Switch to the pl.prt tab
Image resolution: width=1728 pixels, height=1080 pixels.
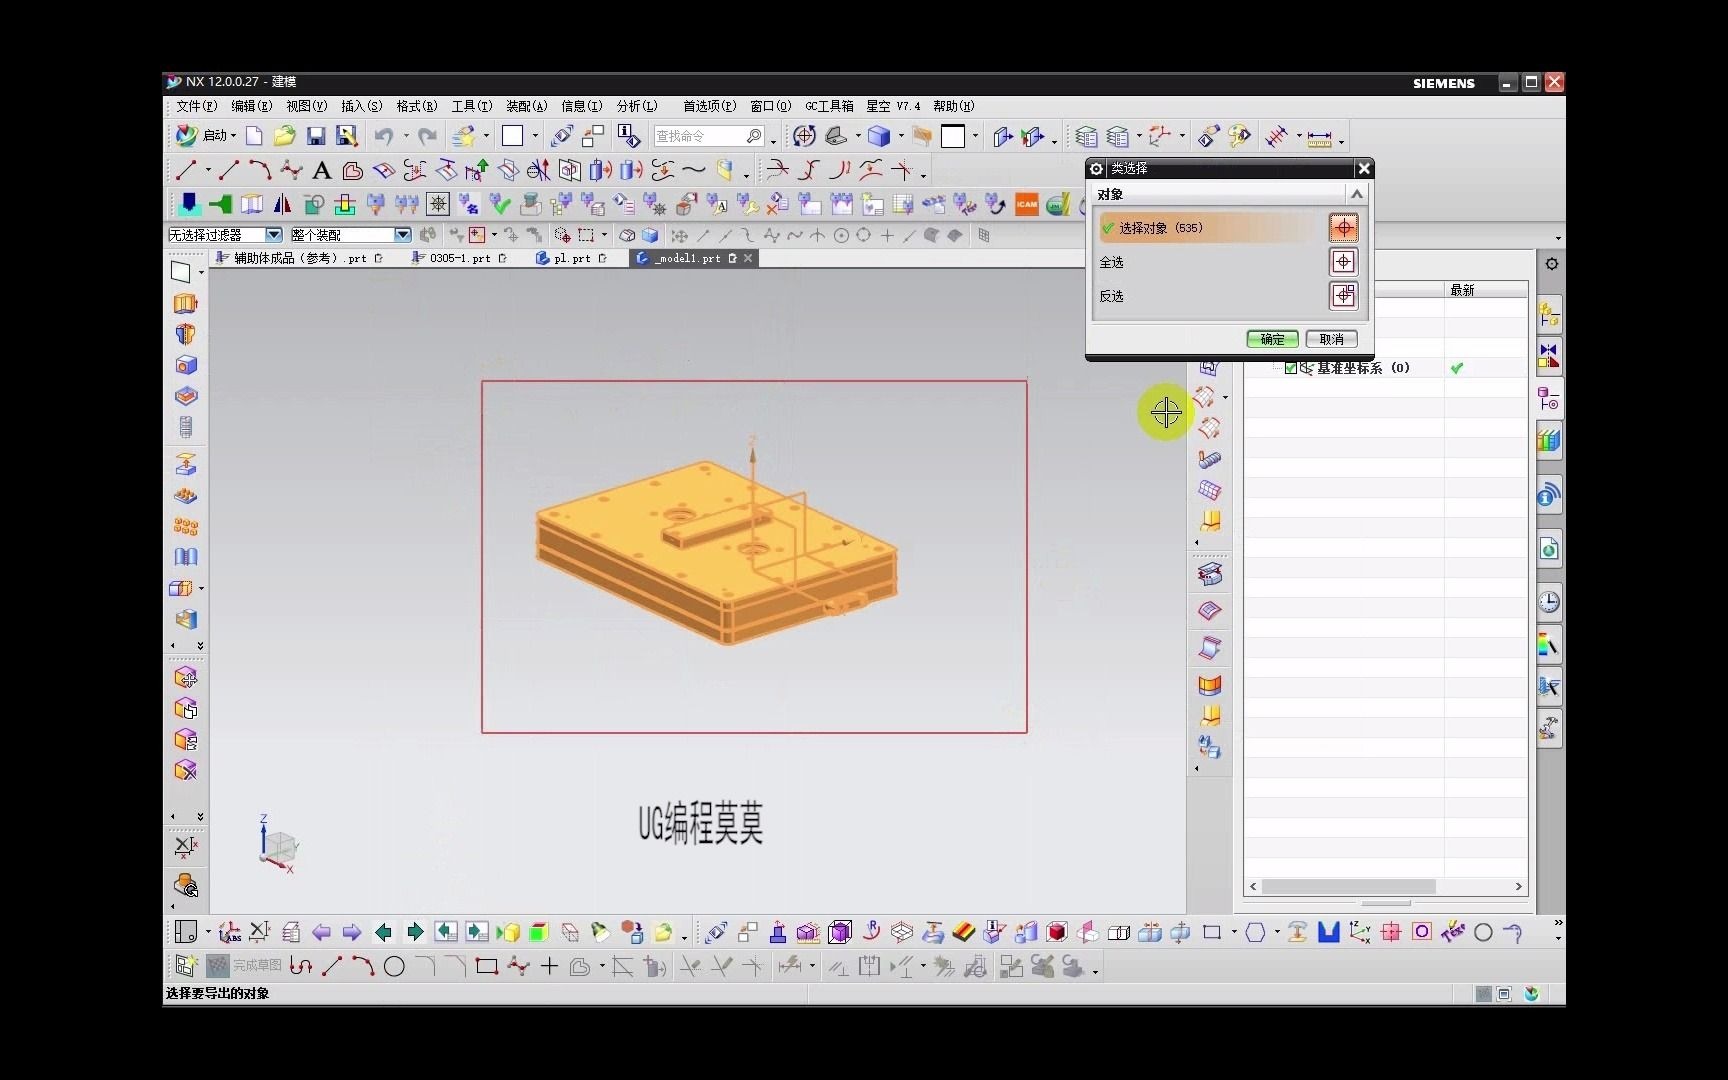tap(572, 258)
